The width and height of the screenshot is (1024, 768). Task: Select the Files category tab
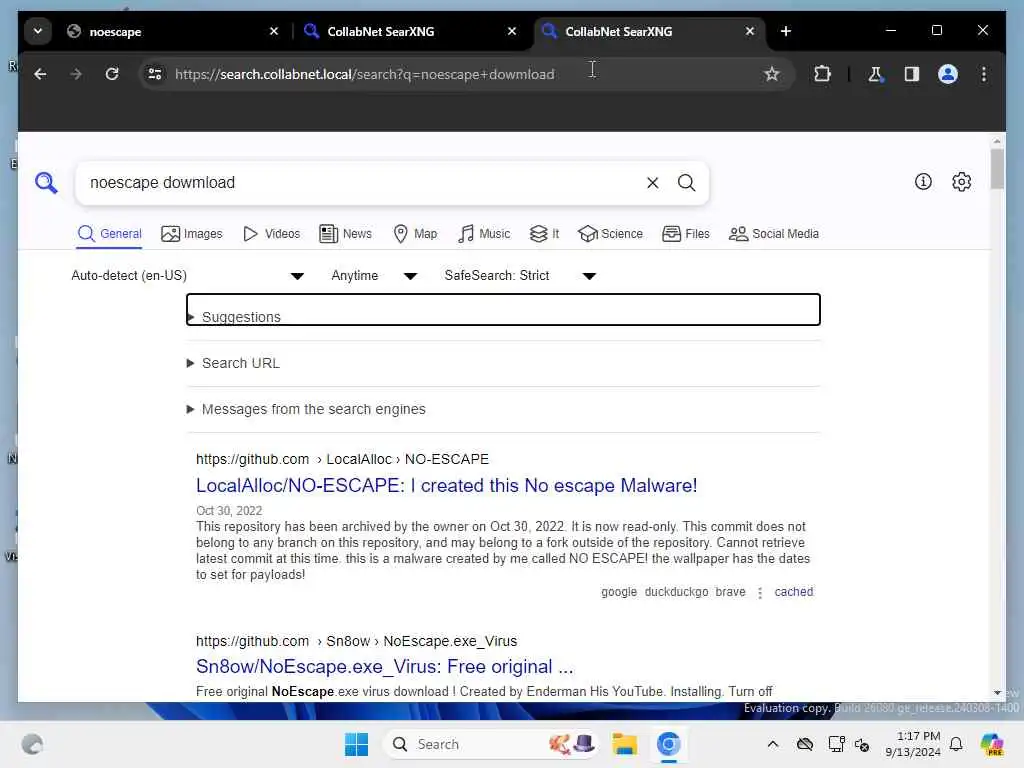(x=686, y=234)
